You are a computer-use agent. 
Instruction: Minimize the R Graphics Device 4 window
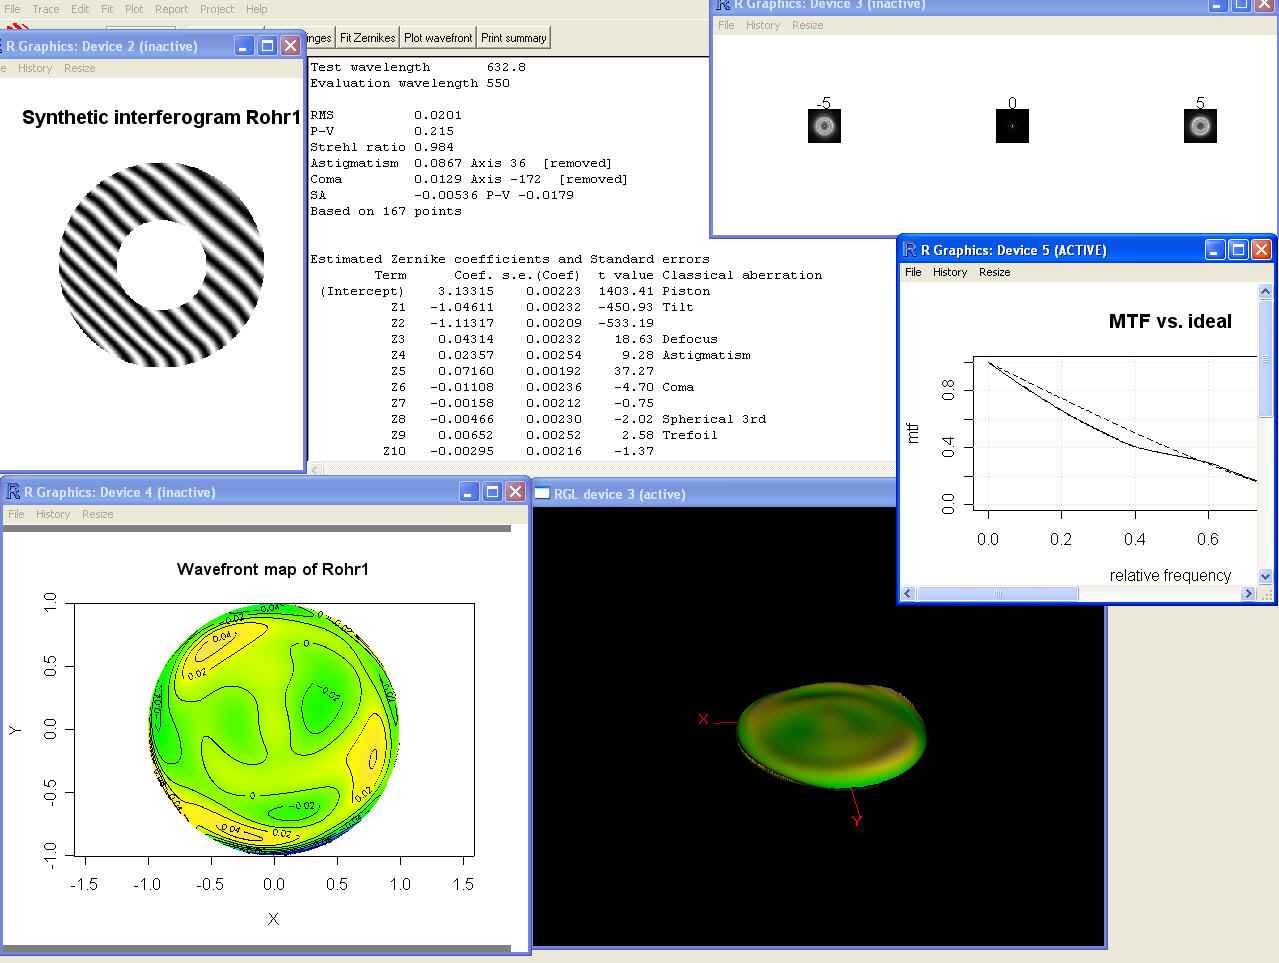coord(469,492)
